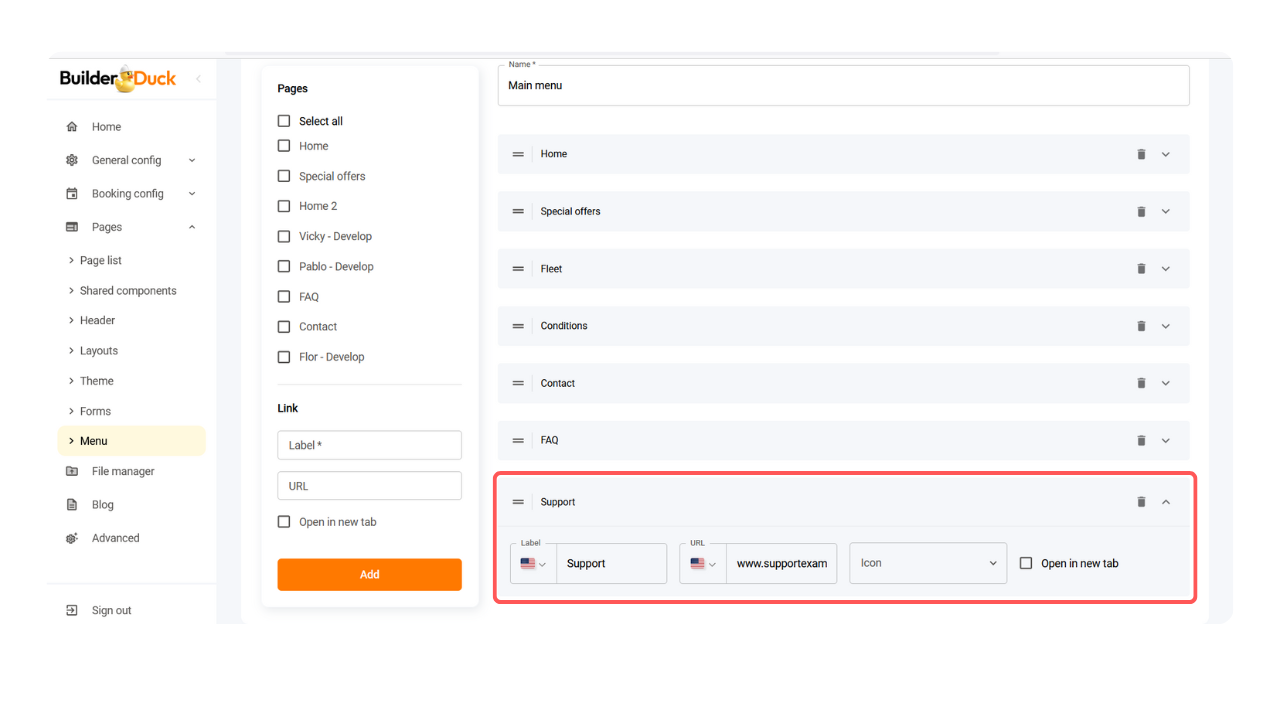Open the Icon dropdown for Support

click(927, 563)
